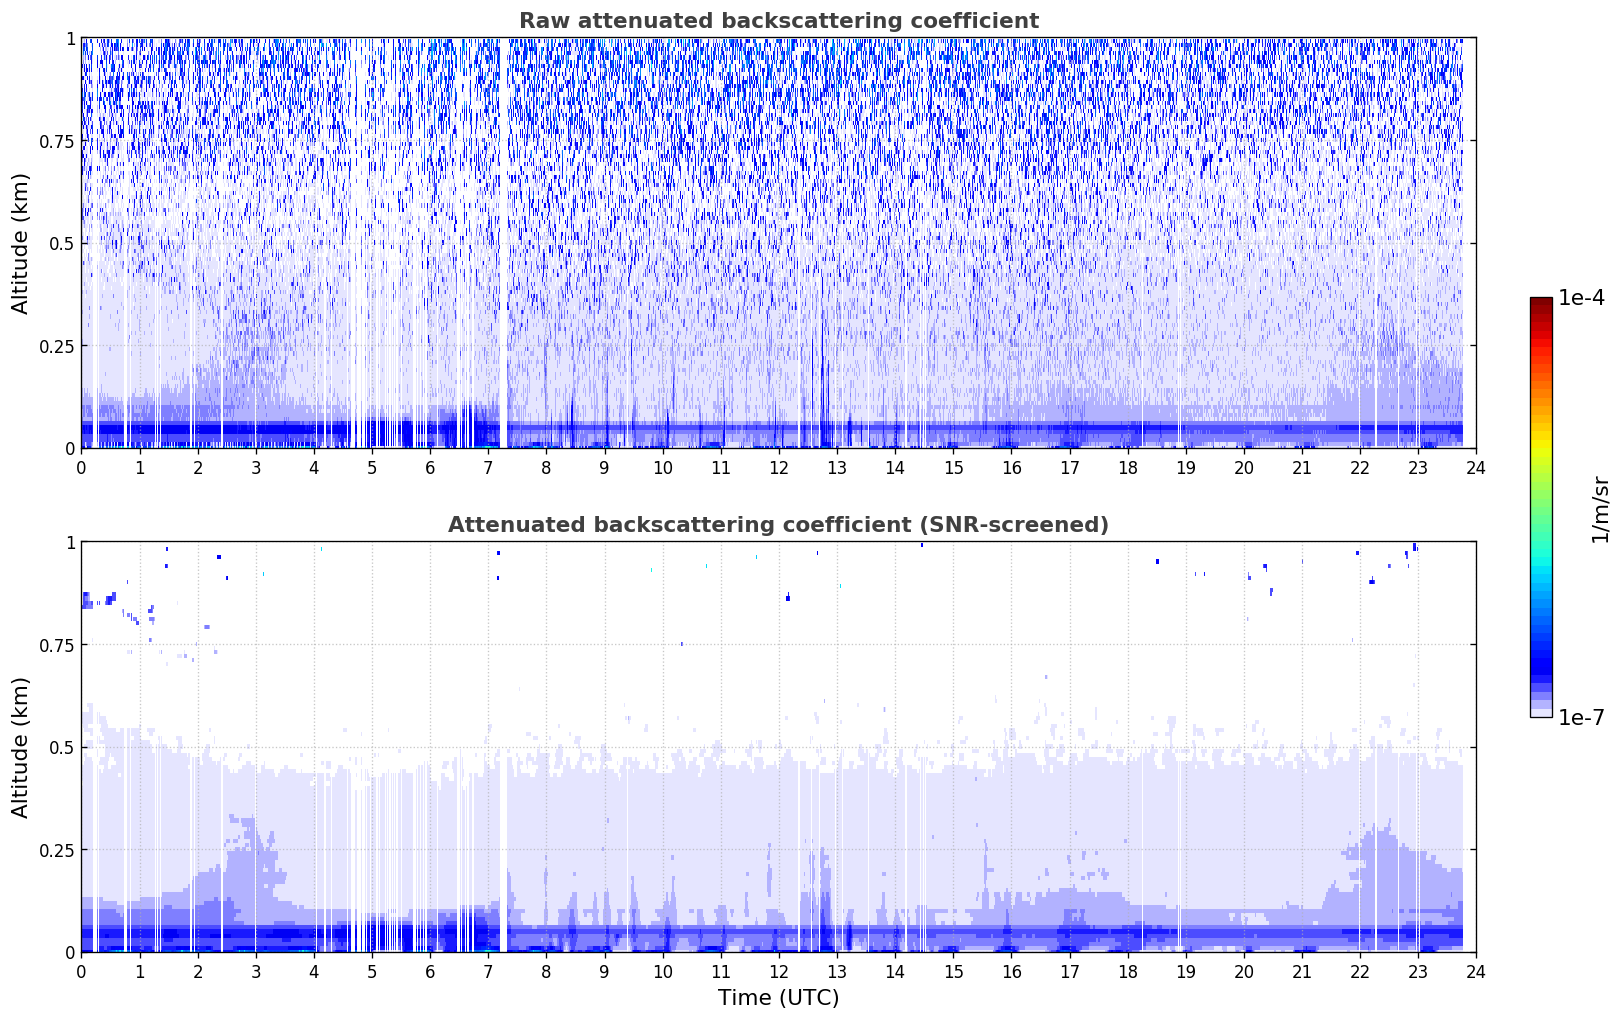Click the "Time (UTC)" axis label
The width and height of the screenshot is (1621, 1020).
click(778, 998)
